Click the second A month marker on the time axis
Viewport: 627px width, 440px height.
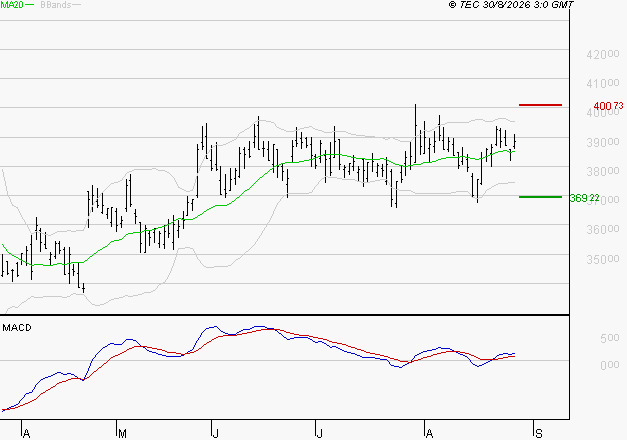point(429,433)
